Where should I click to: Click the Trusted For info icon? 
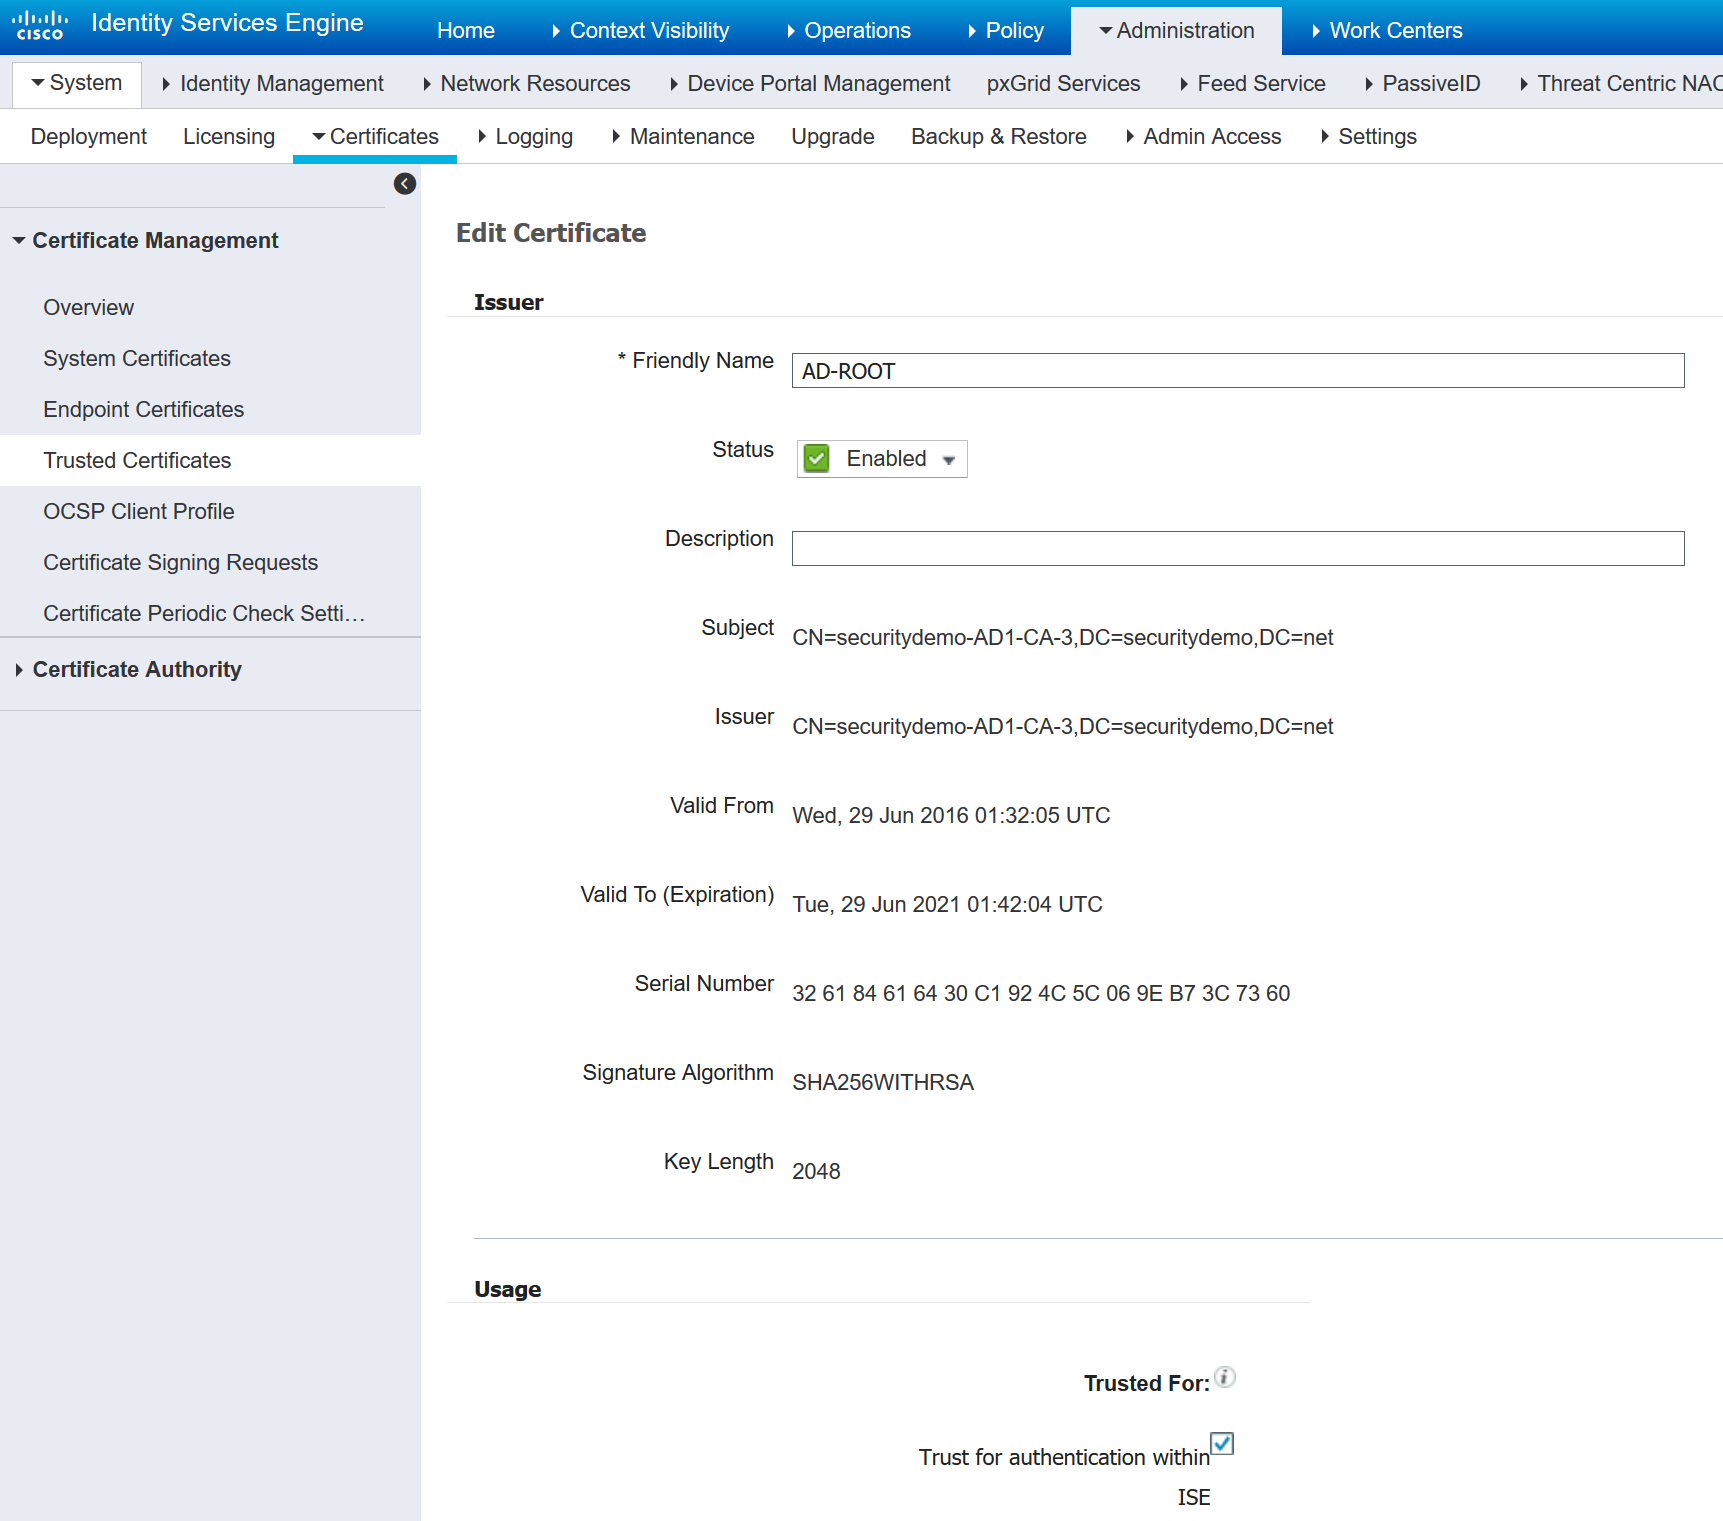(1225, 1377)
